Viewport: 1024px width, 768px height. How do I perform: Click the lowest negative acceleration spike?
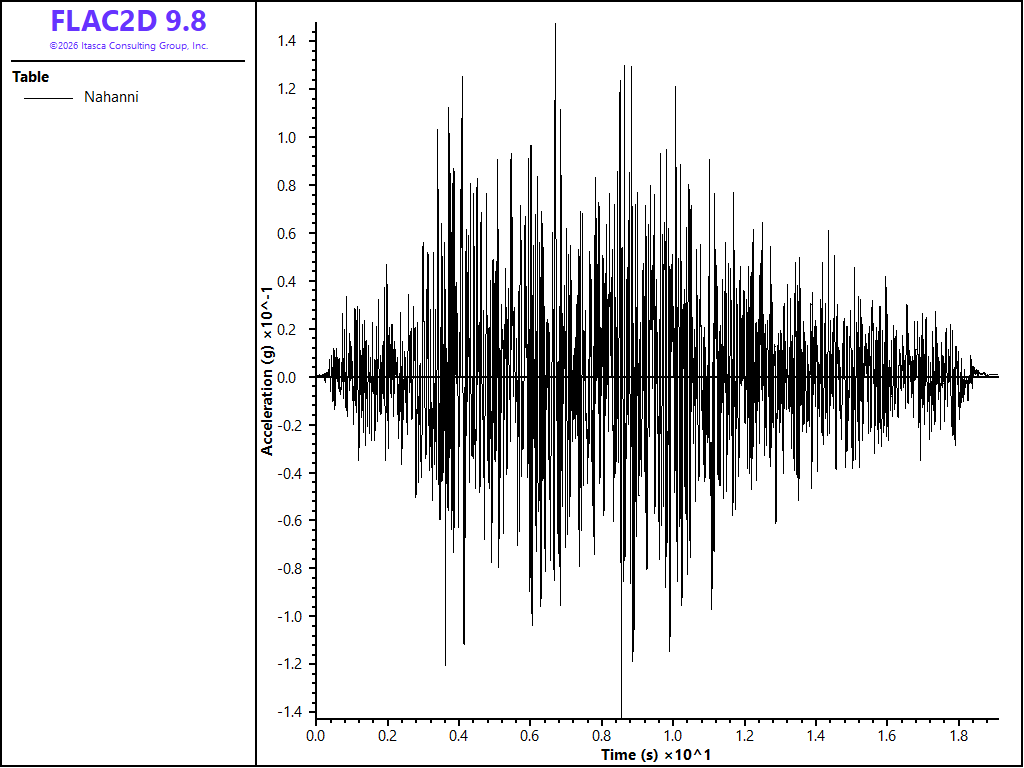[621, 713]
